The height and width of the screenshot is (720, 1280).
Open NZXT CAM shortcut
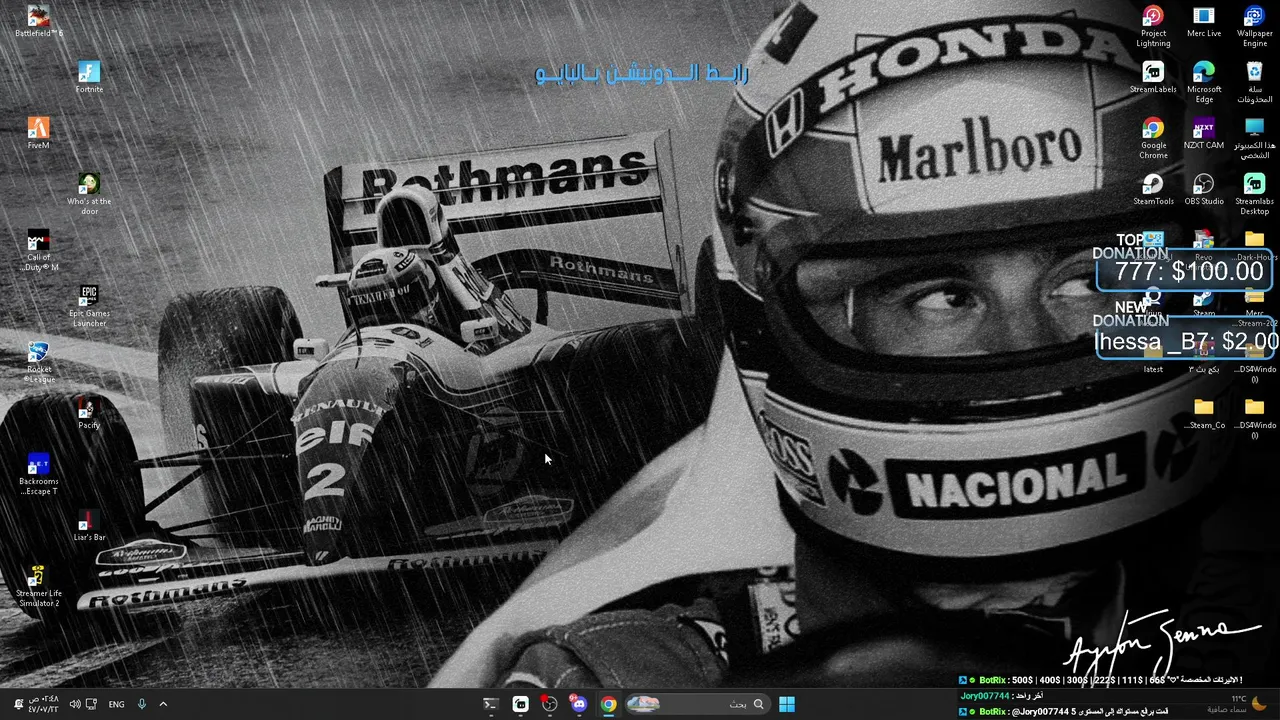(x=1204, y=133)
